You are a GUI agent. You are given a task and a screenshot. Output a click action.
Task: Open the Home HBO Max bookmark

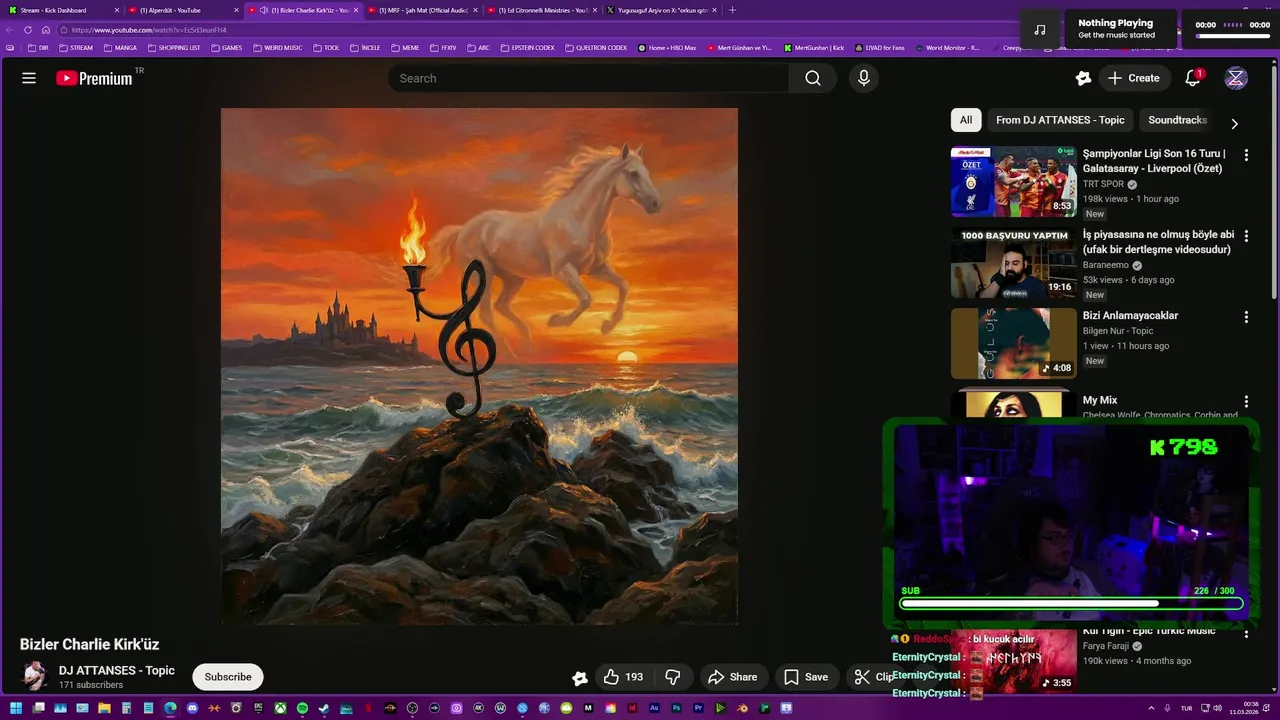[667, 47]
